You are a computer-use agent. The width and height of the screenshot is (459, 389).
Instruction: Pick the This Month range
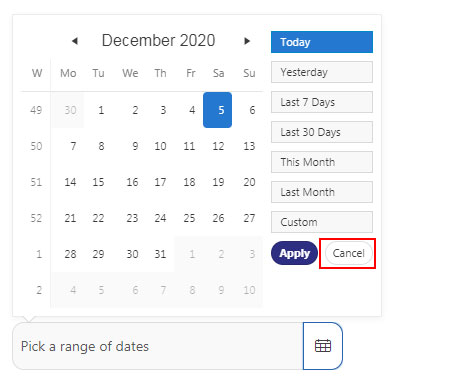click(322, 162)
